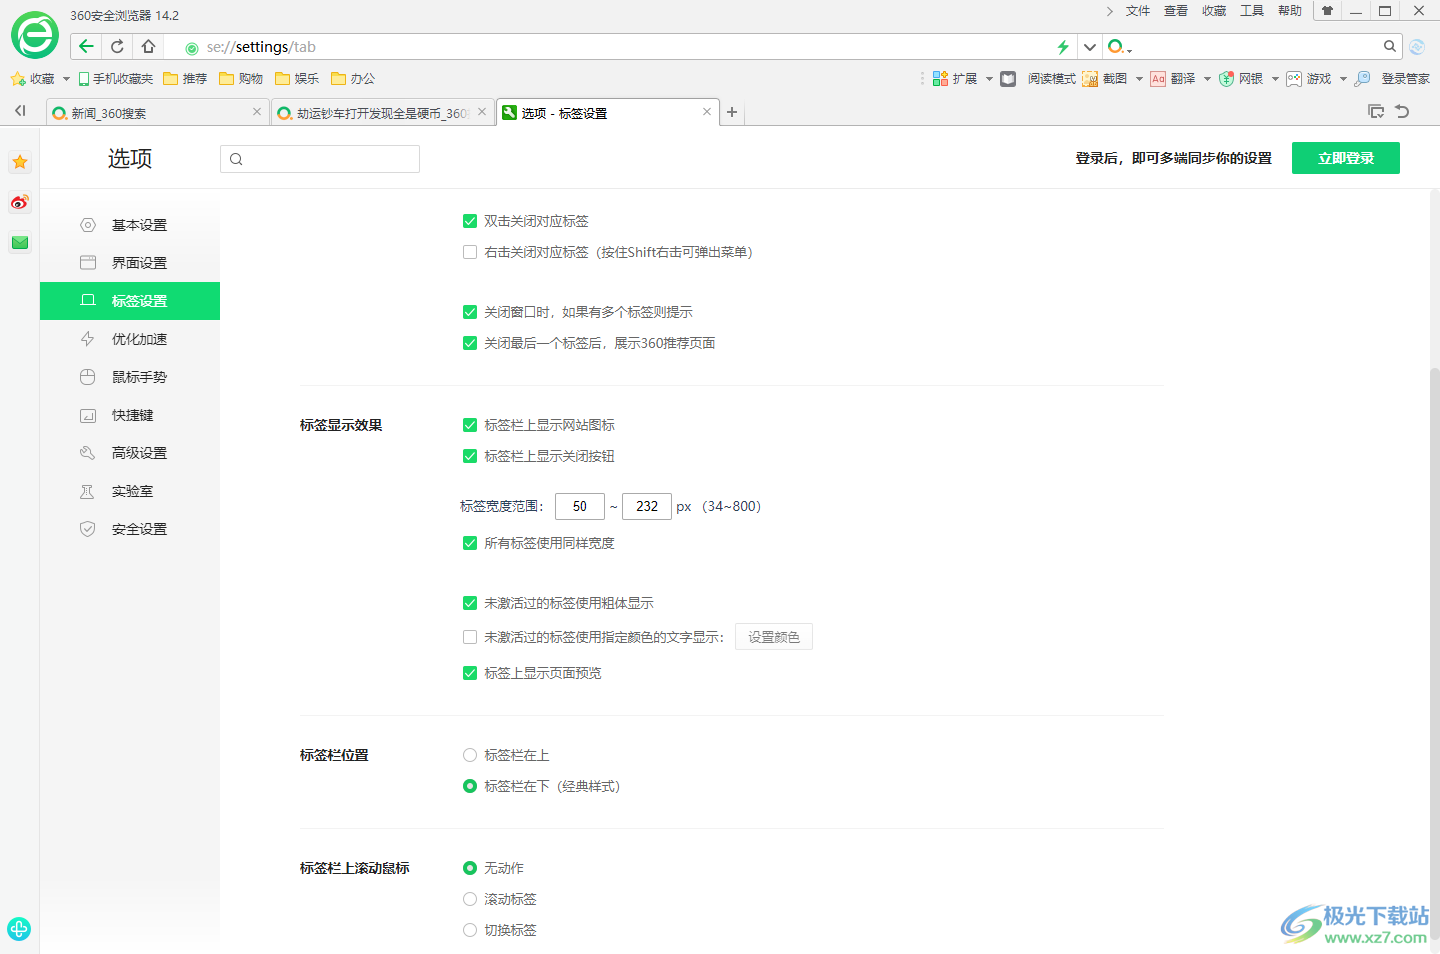
Task: Open 截图 screenshot tool
Action: pyautogui.click(x=1105, y=78)
